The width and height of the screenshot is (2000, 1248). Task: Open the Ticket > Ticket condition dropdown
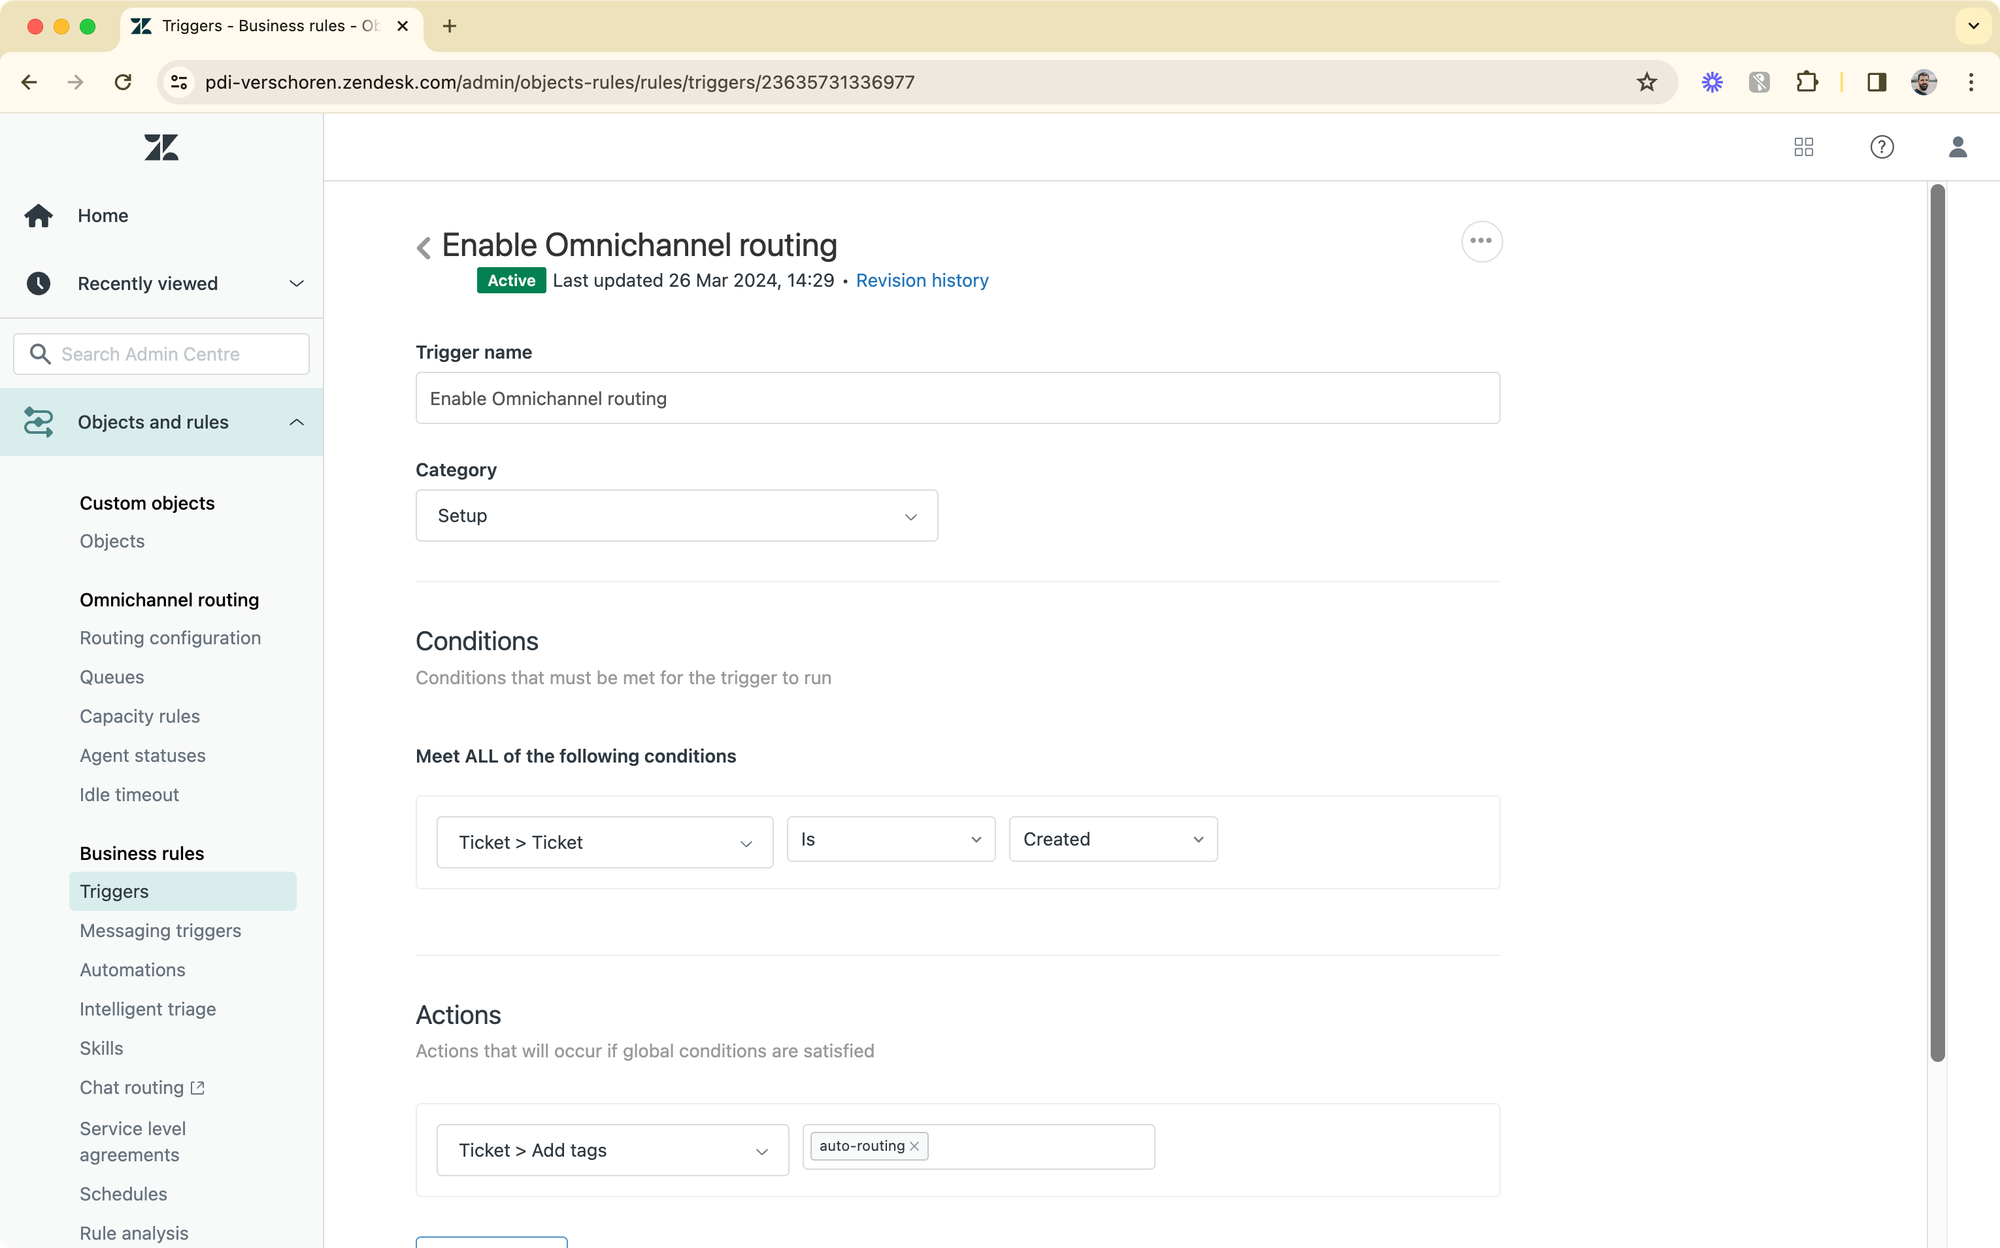[x=604, y=842]
